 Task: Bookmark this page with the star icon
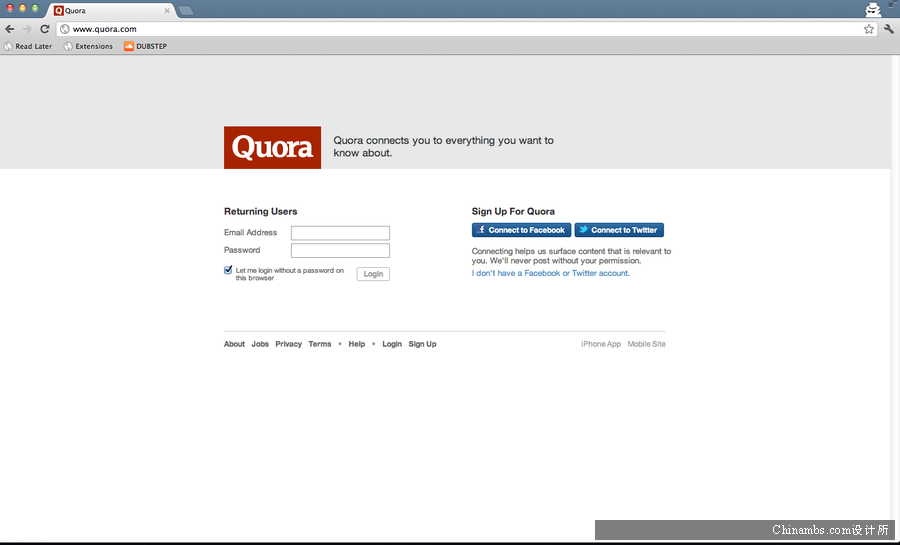coord(869,29)
